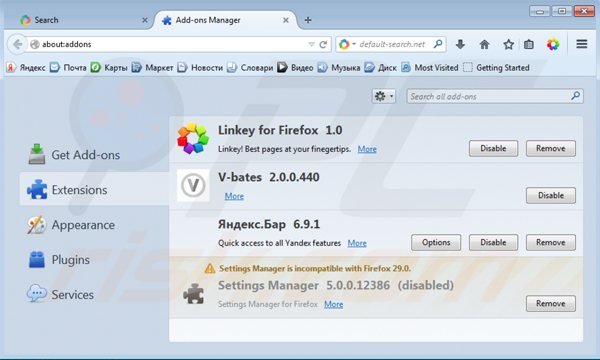Bookmark this page with star icon
The width and height of the screenshot is (600, 360).
(508, 44)
